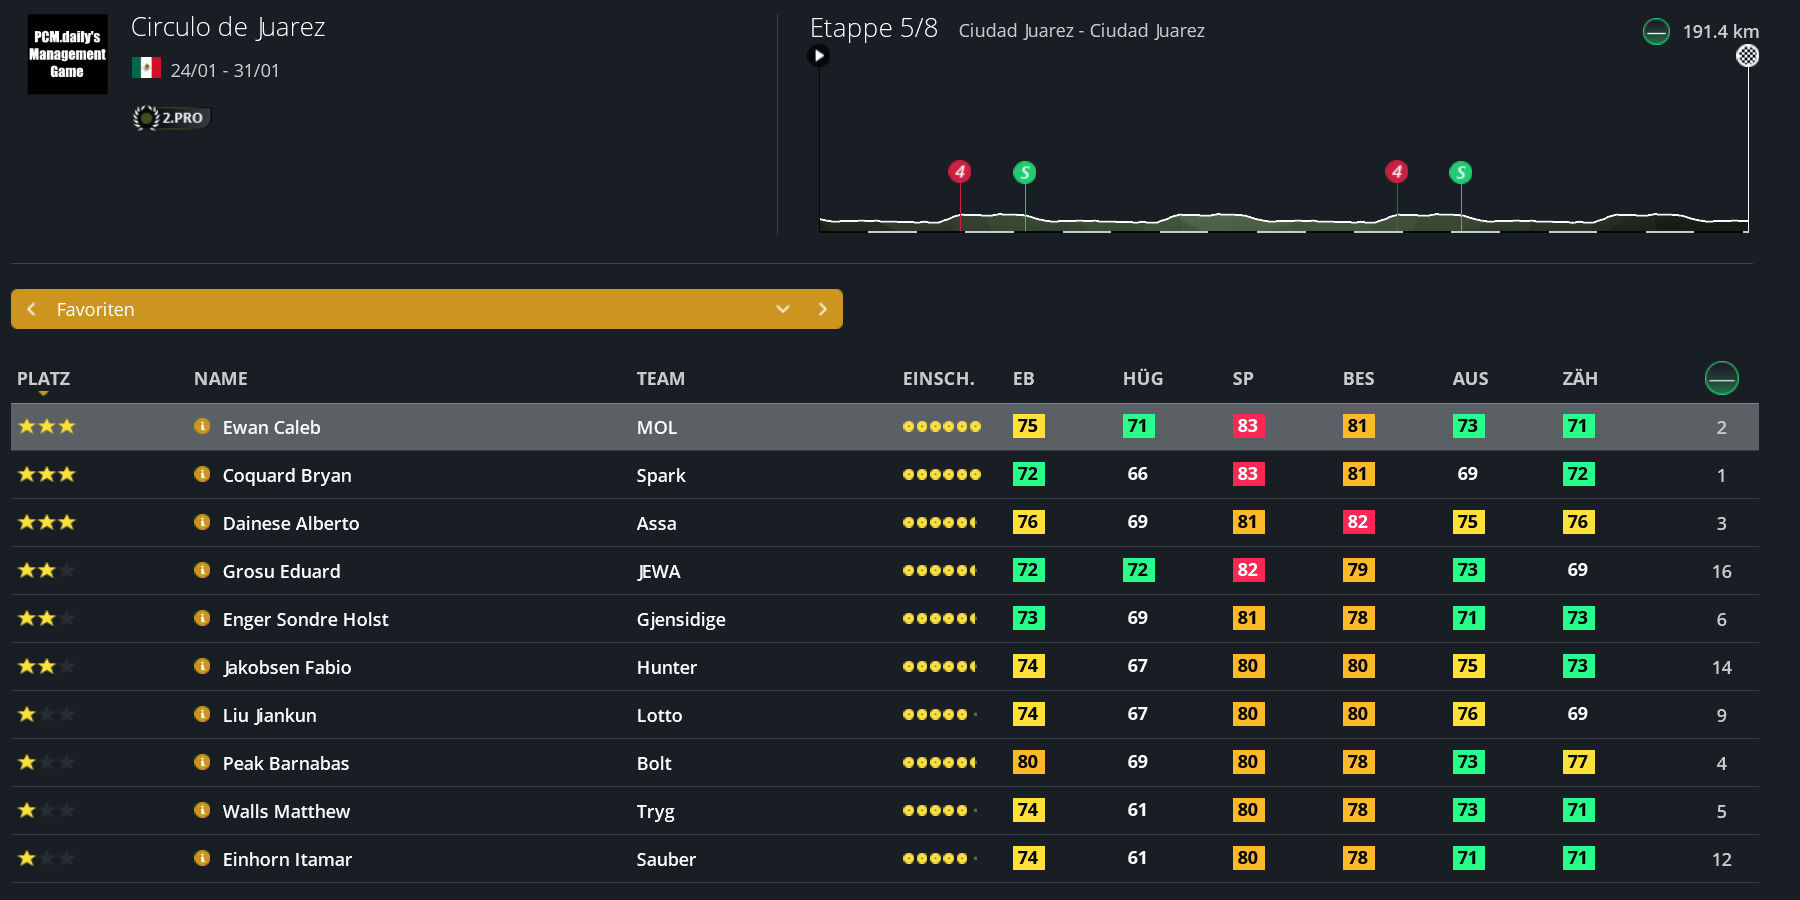Viewport: 1800px width, 900px height.
Task: Click the stage start play marker
Action: pyautogui.click(x=819, y=56)
